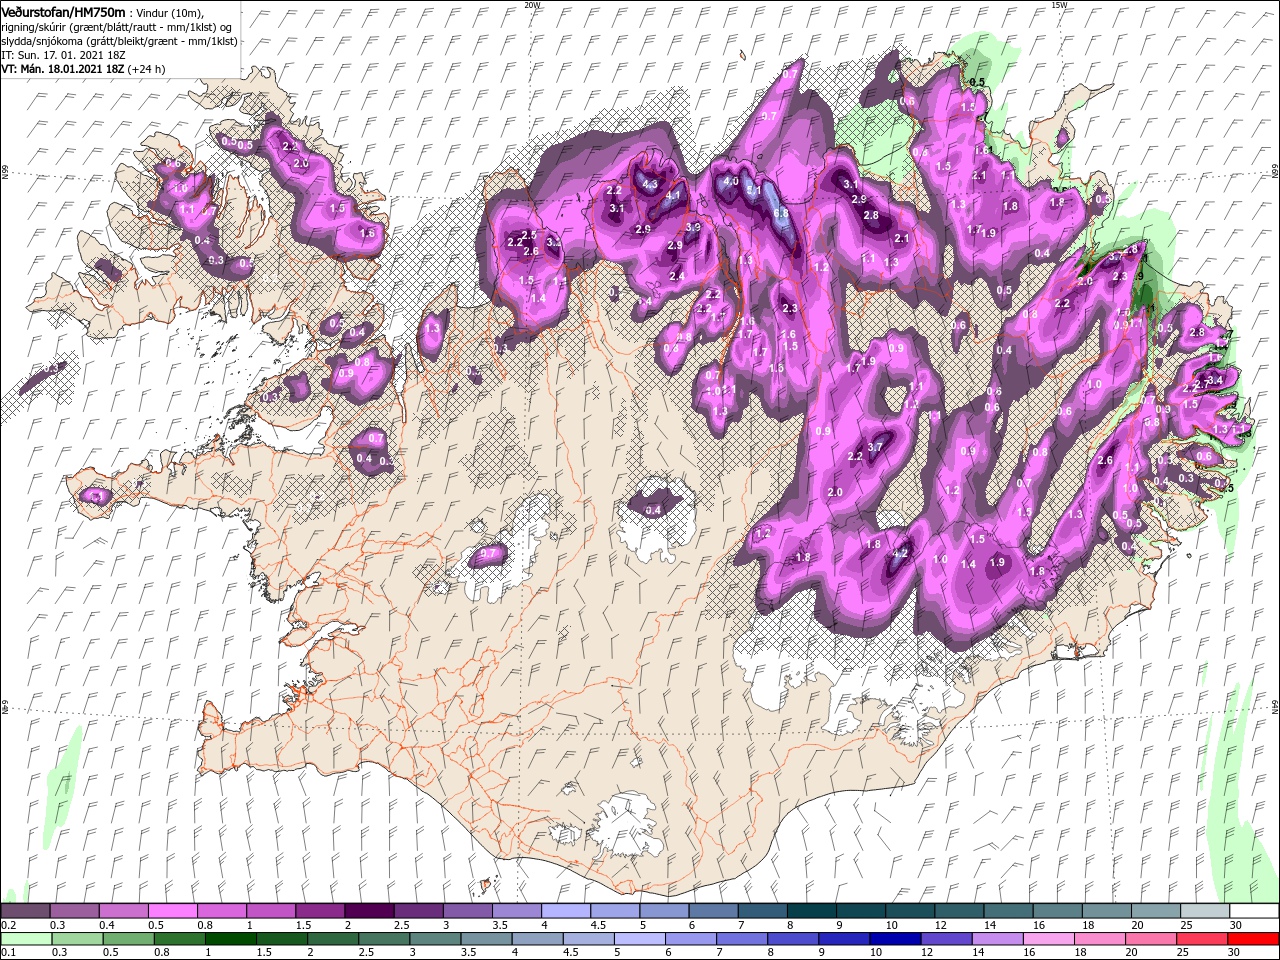1280x960 pixels.
Task: Click the red rain scale swatch after 30
Action: coord(1252,939)
